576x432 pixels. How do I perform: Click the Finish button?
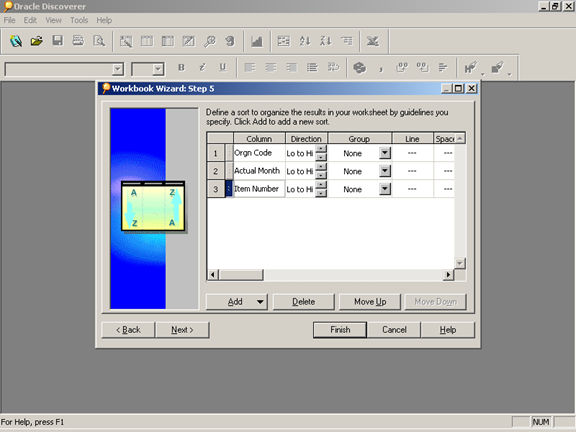pyautogui.click(x=340, y=330)
